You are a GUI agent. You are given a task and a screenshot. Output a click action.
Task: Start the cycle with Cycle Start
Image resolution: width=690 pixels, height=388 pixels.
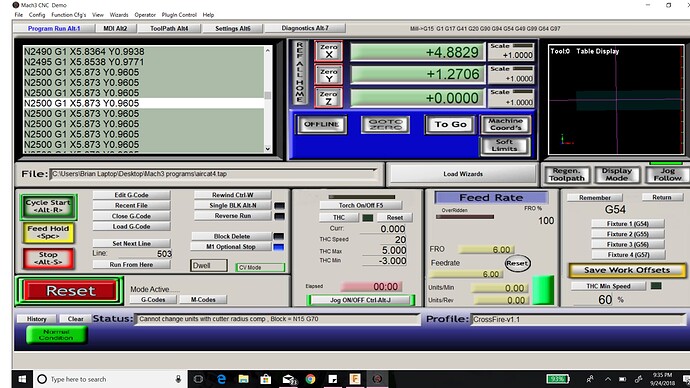(x=48, y=207)
